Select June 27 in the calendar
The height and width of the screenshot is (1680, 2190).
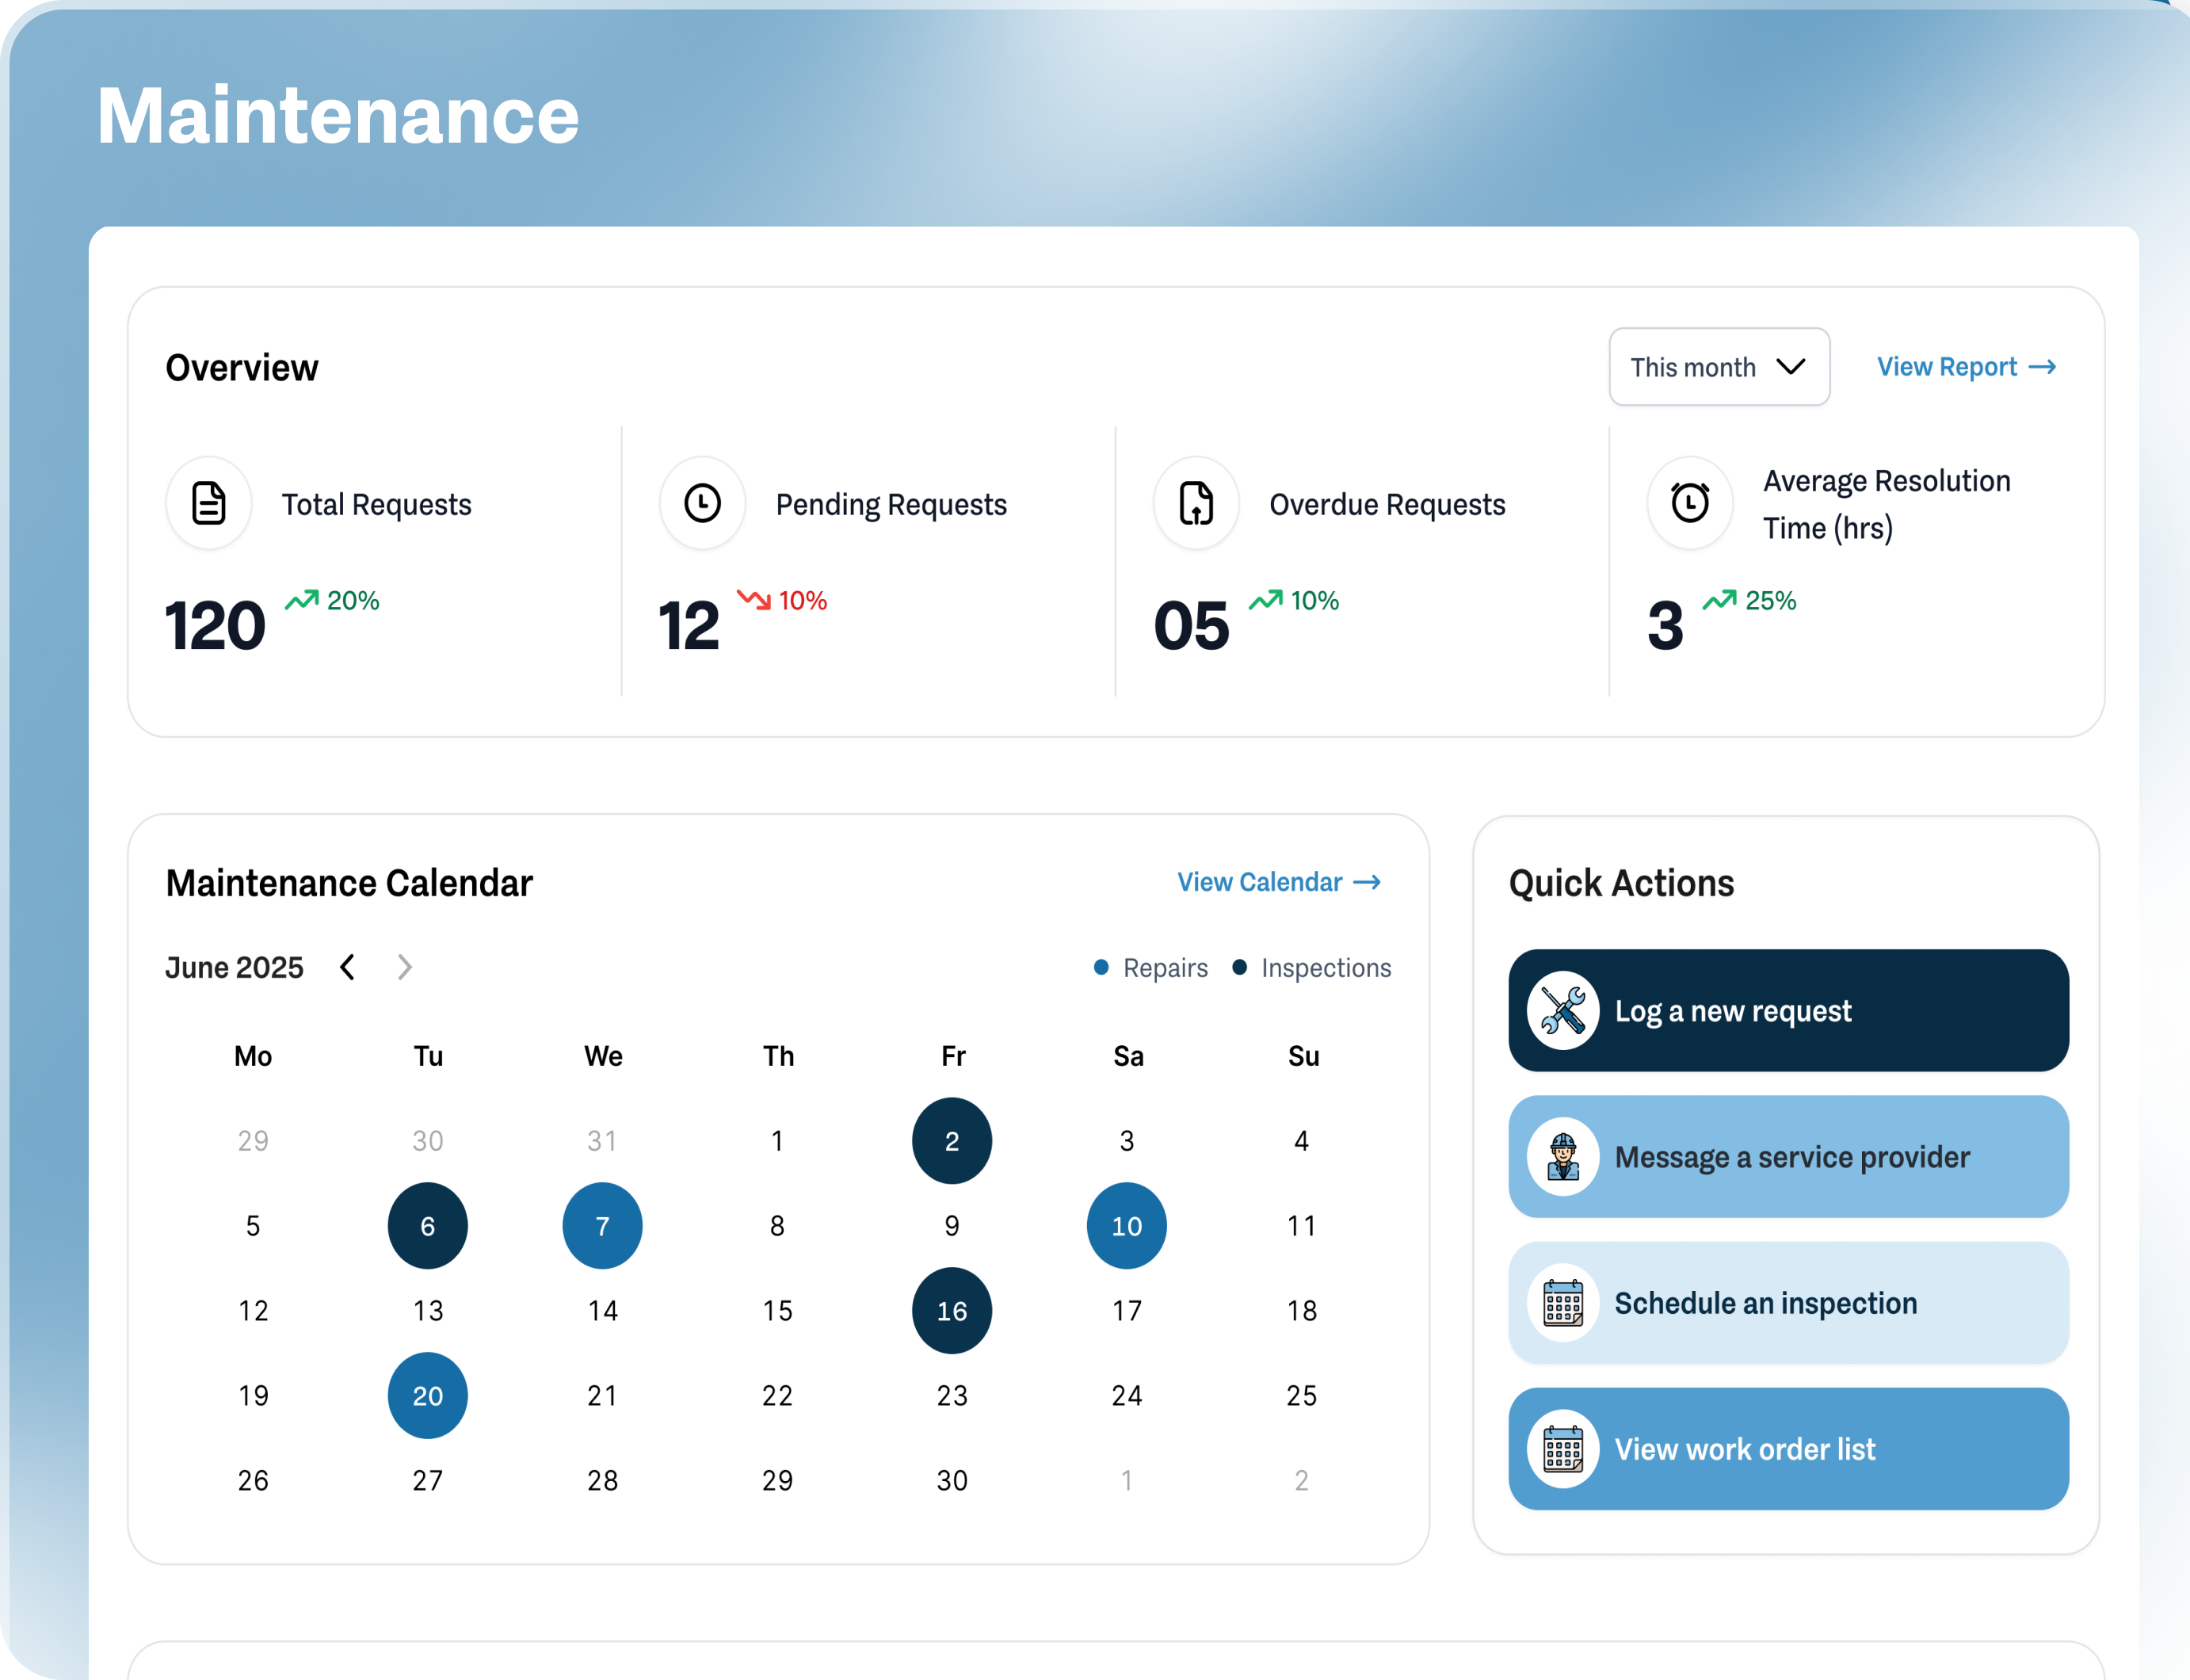[x=428, y=1481]
